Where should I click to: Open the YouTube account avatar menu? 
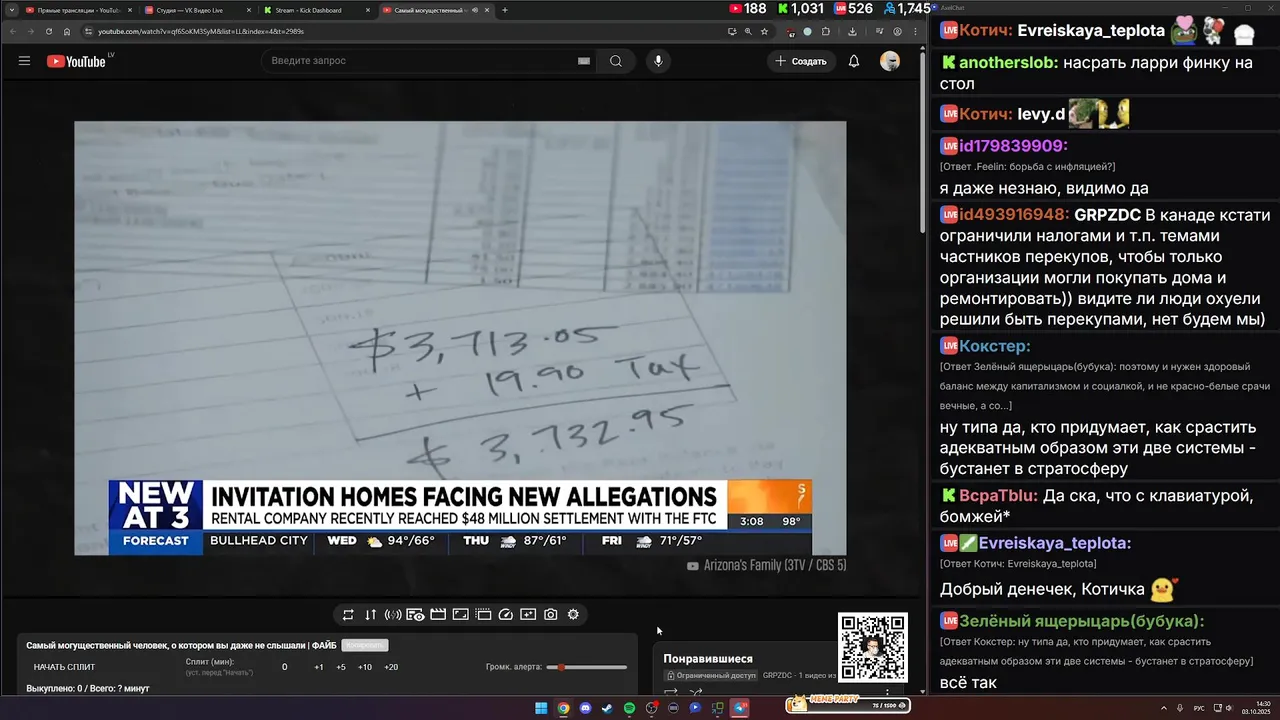click(890, 61)
